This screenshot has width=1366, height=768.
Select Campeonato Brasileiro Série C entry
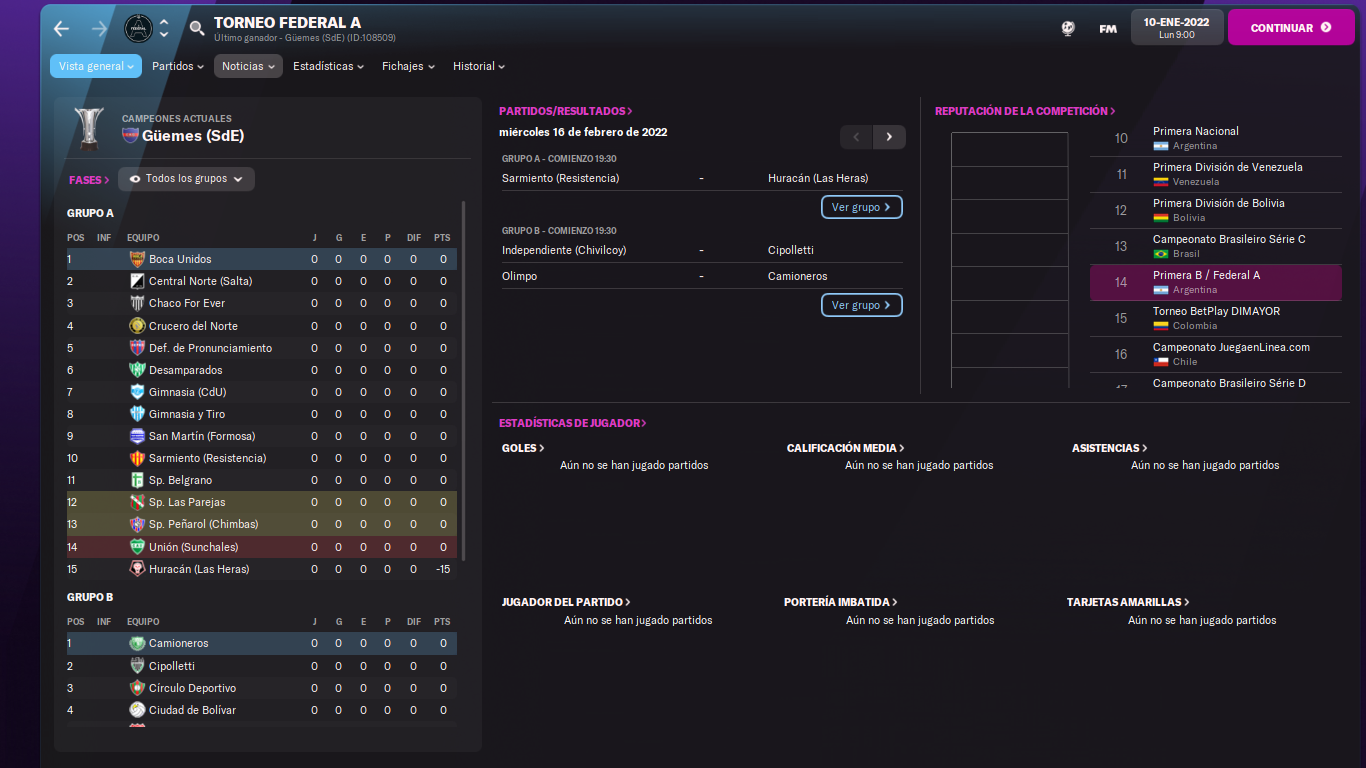[1216, 246]
